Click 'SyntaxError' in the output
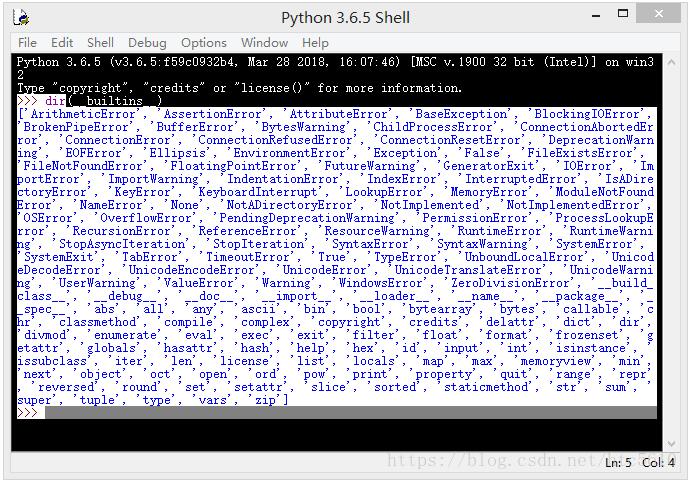Viewport: 689px width, 483px height. tap(370, 244)
